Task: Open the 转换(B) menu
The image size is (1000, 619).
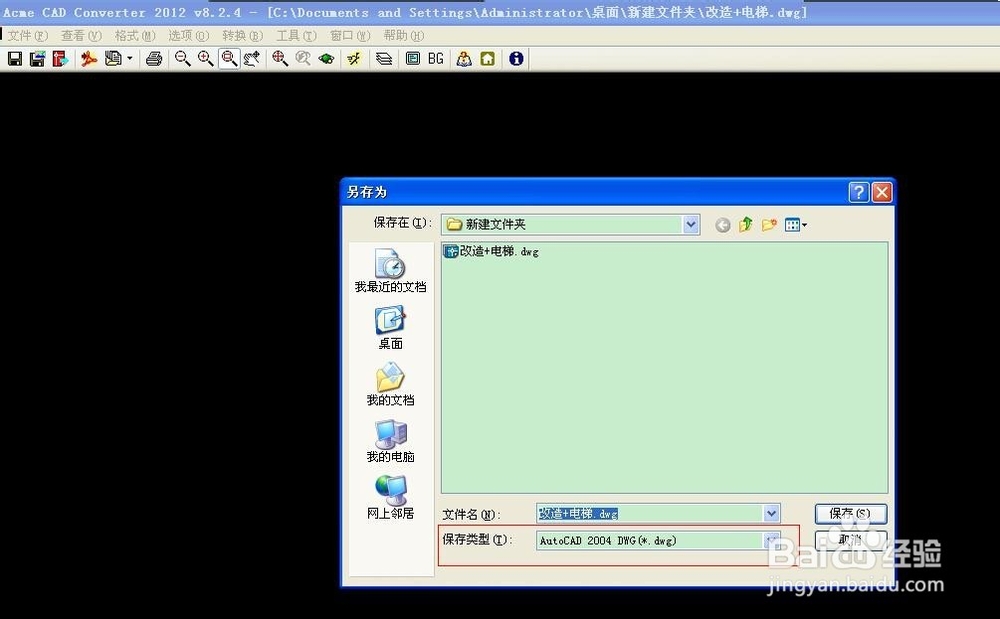Action: (x=242, y=36)
